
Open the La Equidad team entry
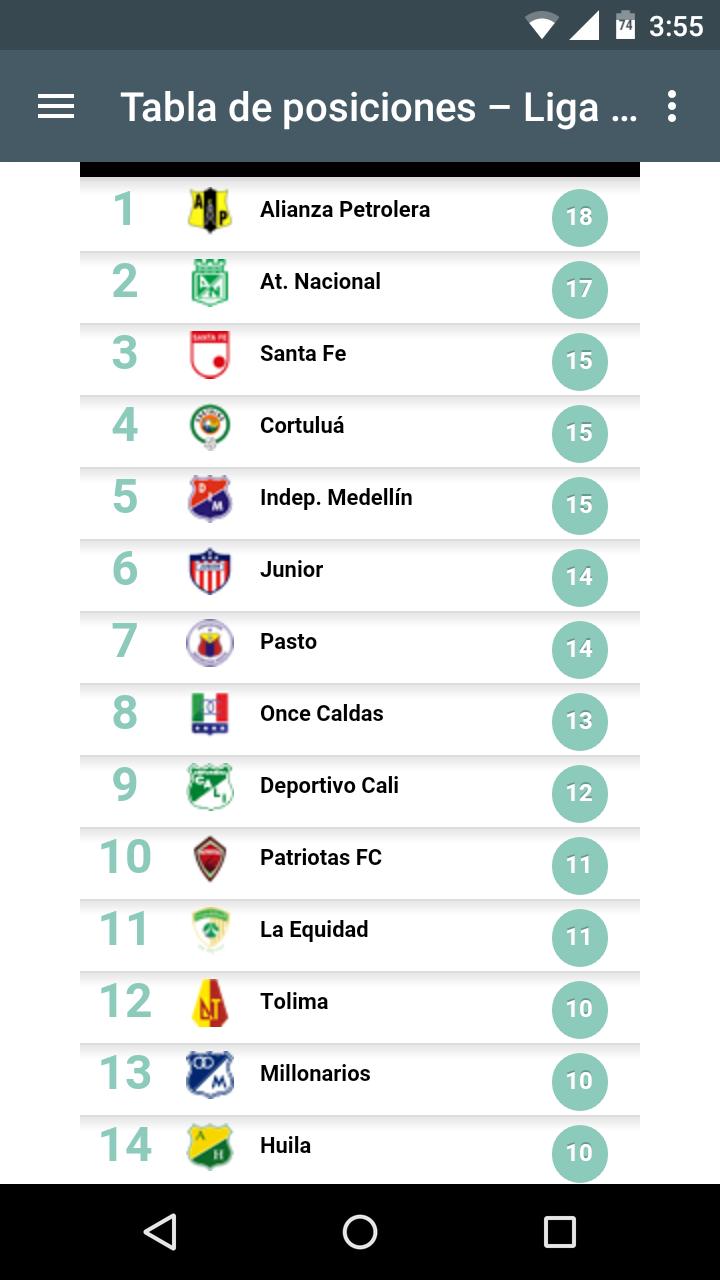314,930
